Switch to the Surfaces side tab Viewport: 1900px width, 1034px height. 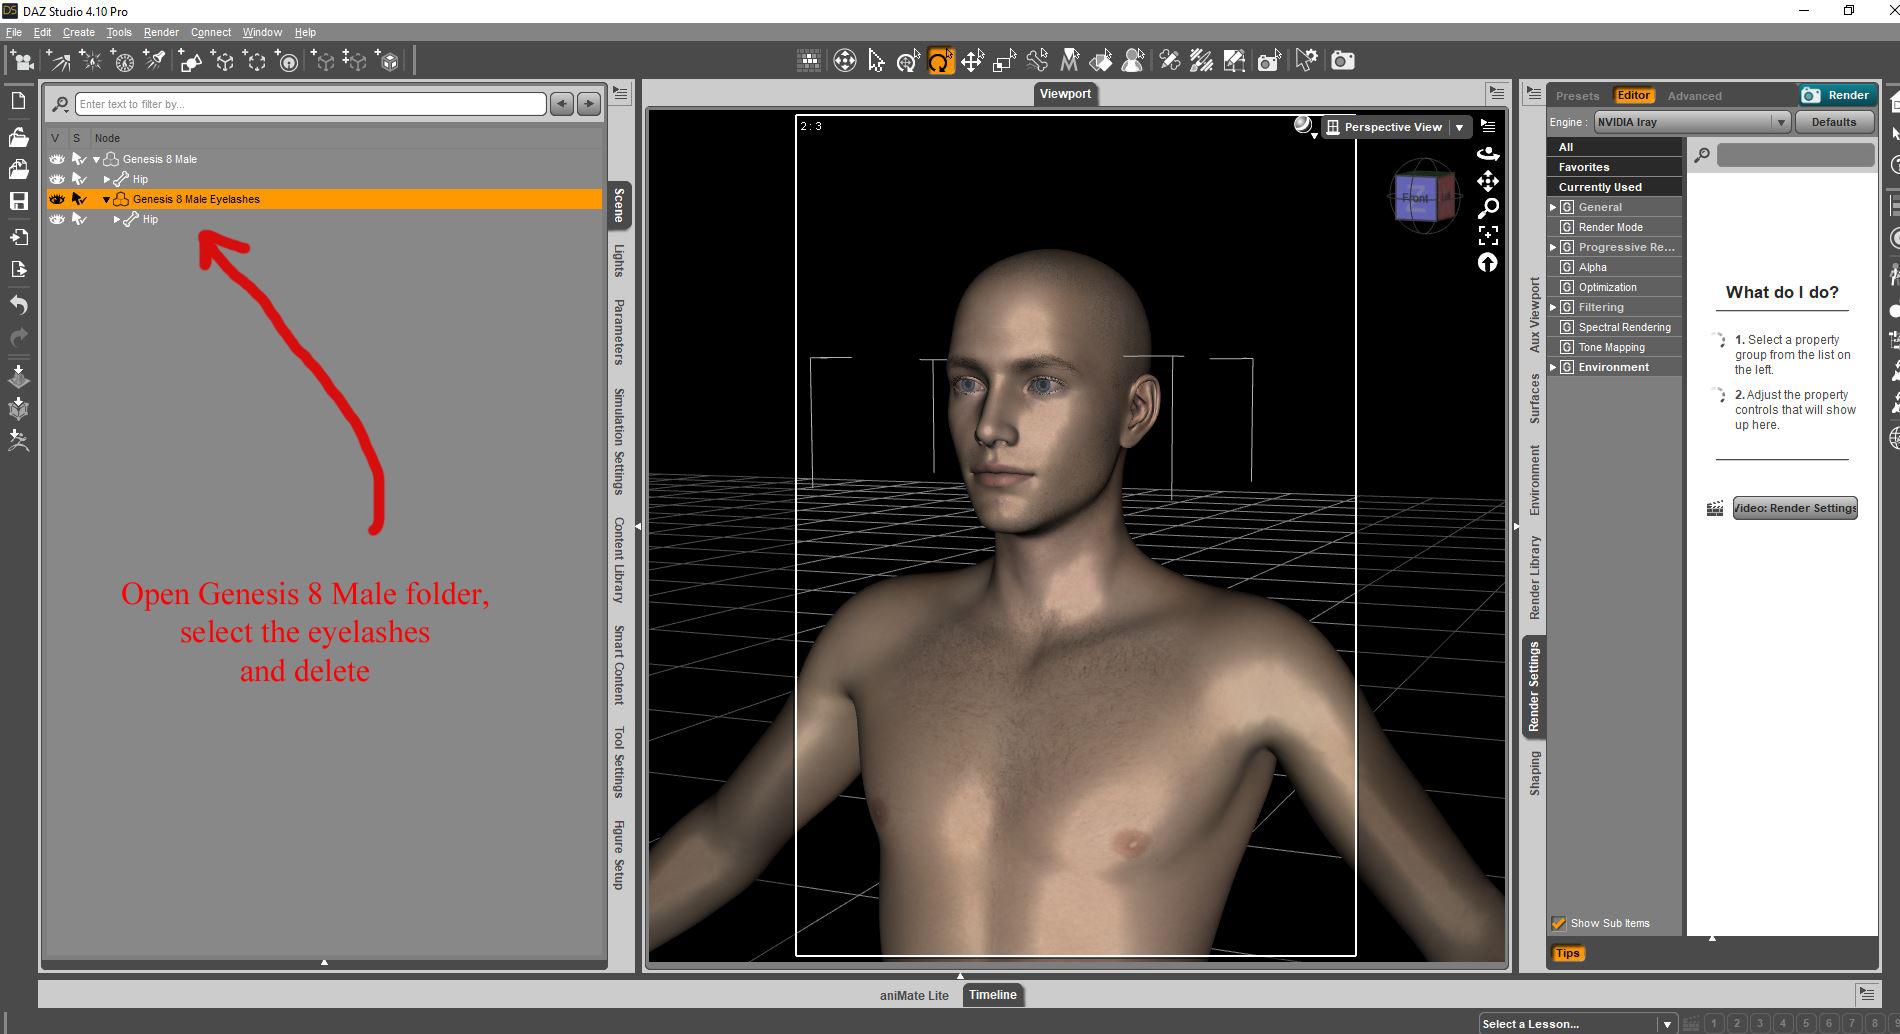coord(1535,398)
